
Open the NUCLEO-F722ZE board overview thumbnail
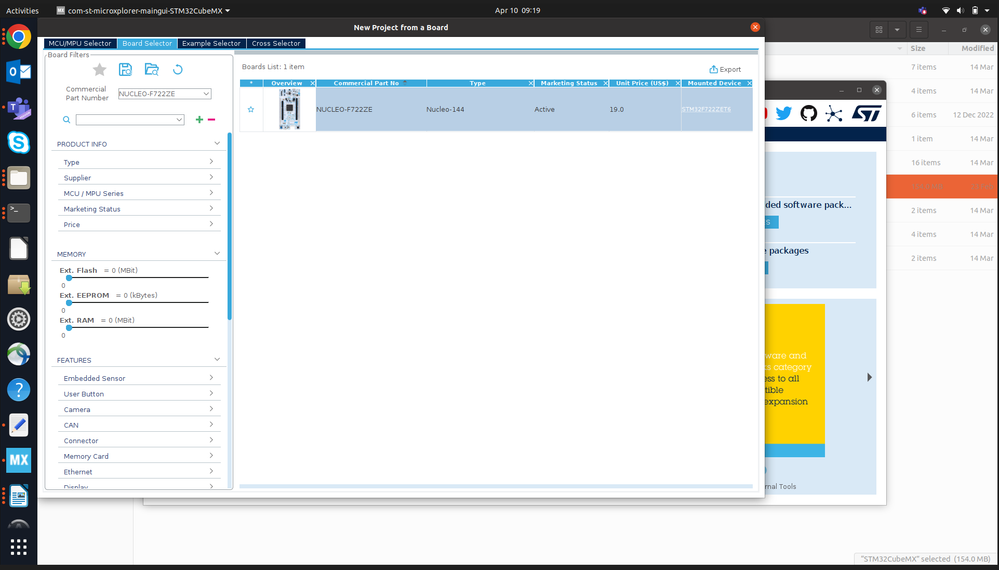(289, 110)
